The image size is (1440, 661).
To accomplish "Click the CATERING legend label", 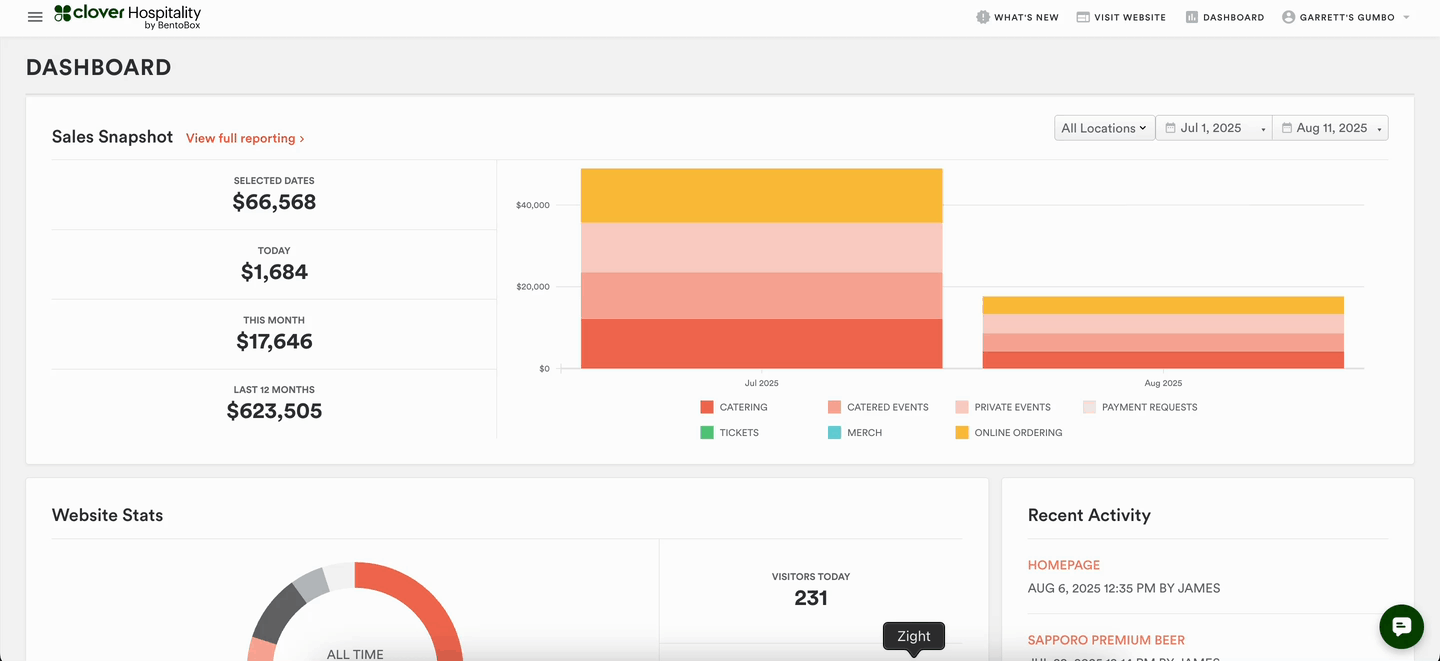I will pos(743,407).
